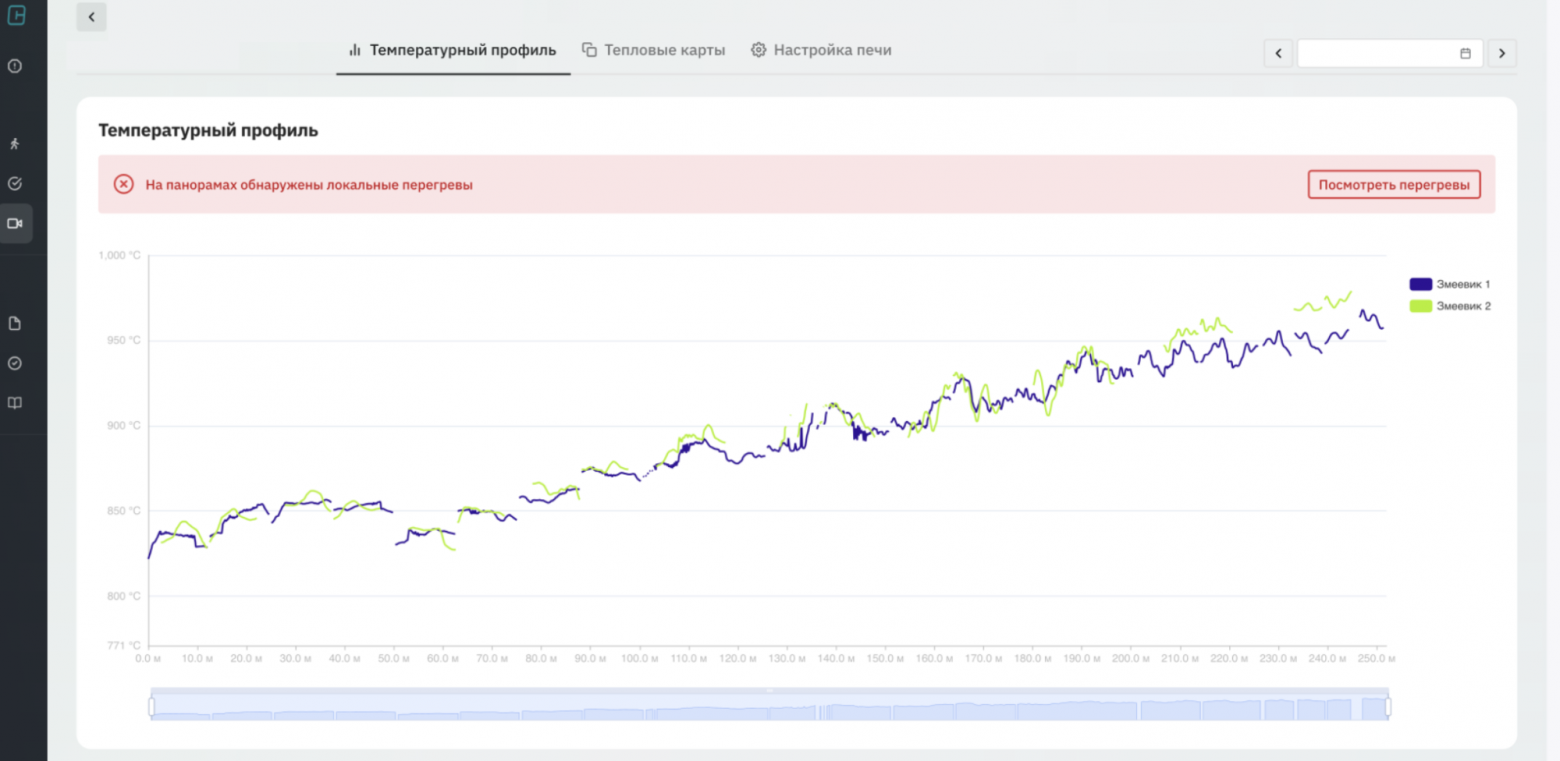This screenshot has width=1560, height=761.
Task: Click the calendar icon in date field
Action: coord(1465,54)
